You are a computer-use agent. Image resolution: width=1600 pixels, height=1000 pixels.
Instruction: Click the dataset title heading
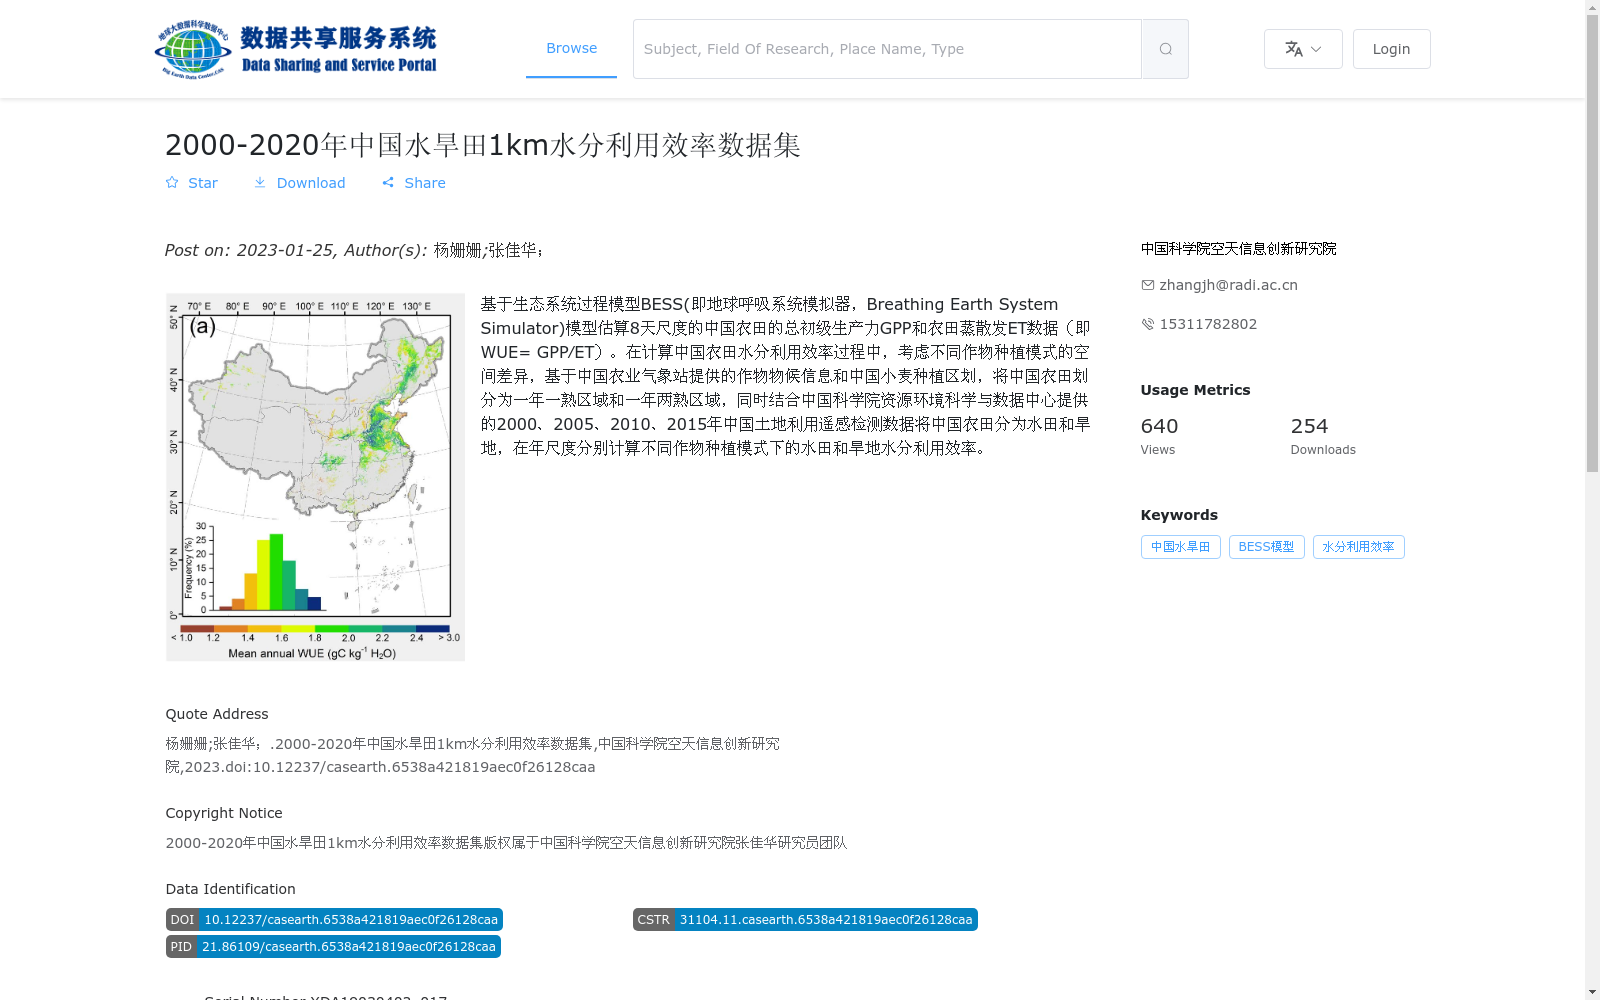(483, 145)
